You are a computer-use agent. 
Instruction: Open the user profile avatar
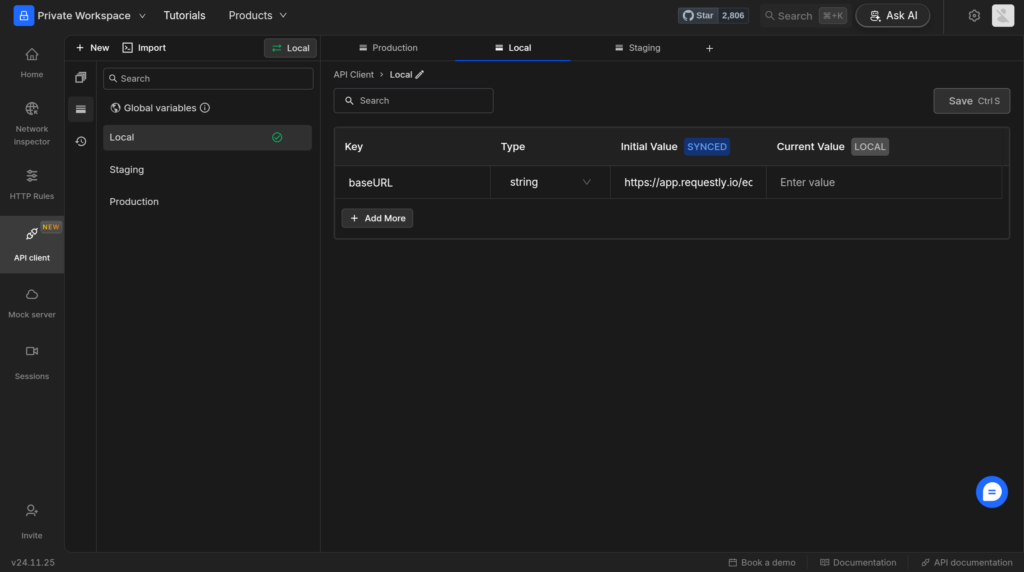[1002, 15]
